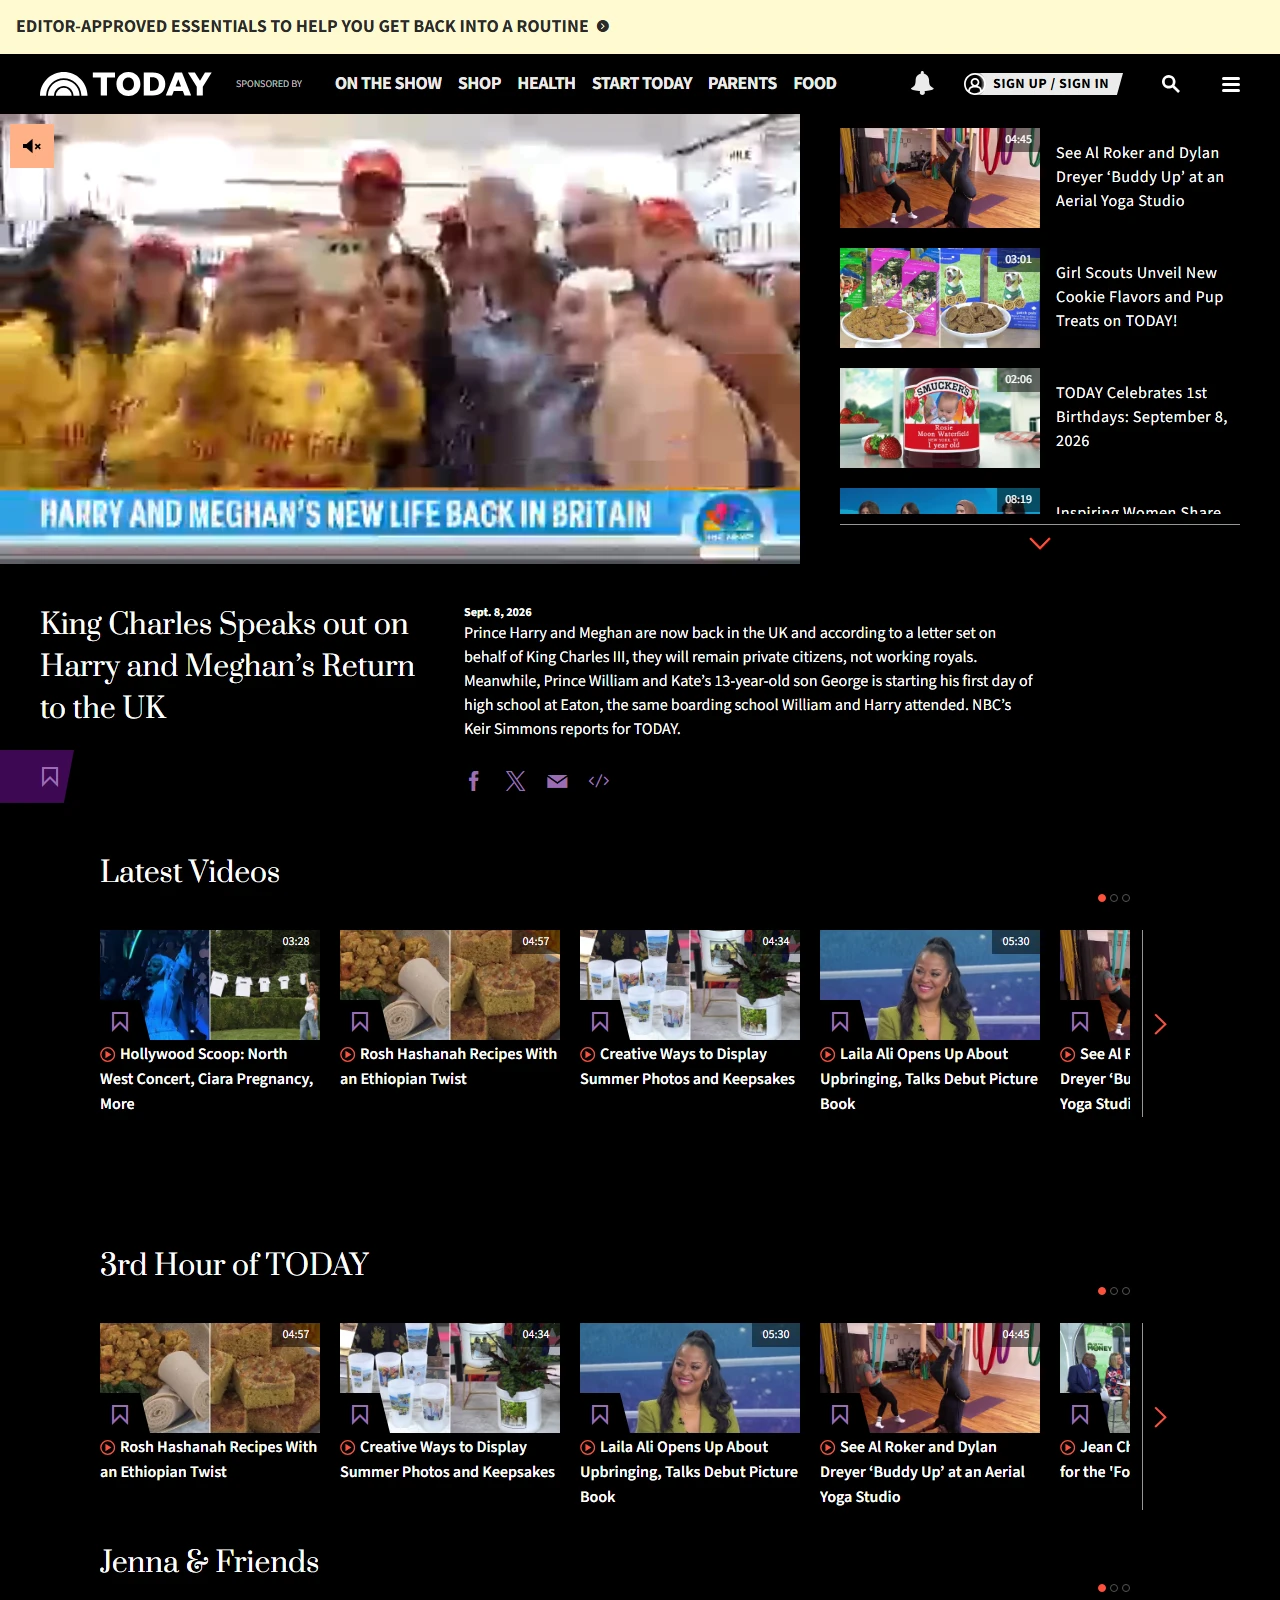Copy embed code icon

[599, 781]
